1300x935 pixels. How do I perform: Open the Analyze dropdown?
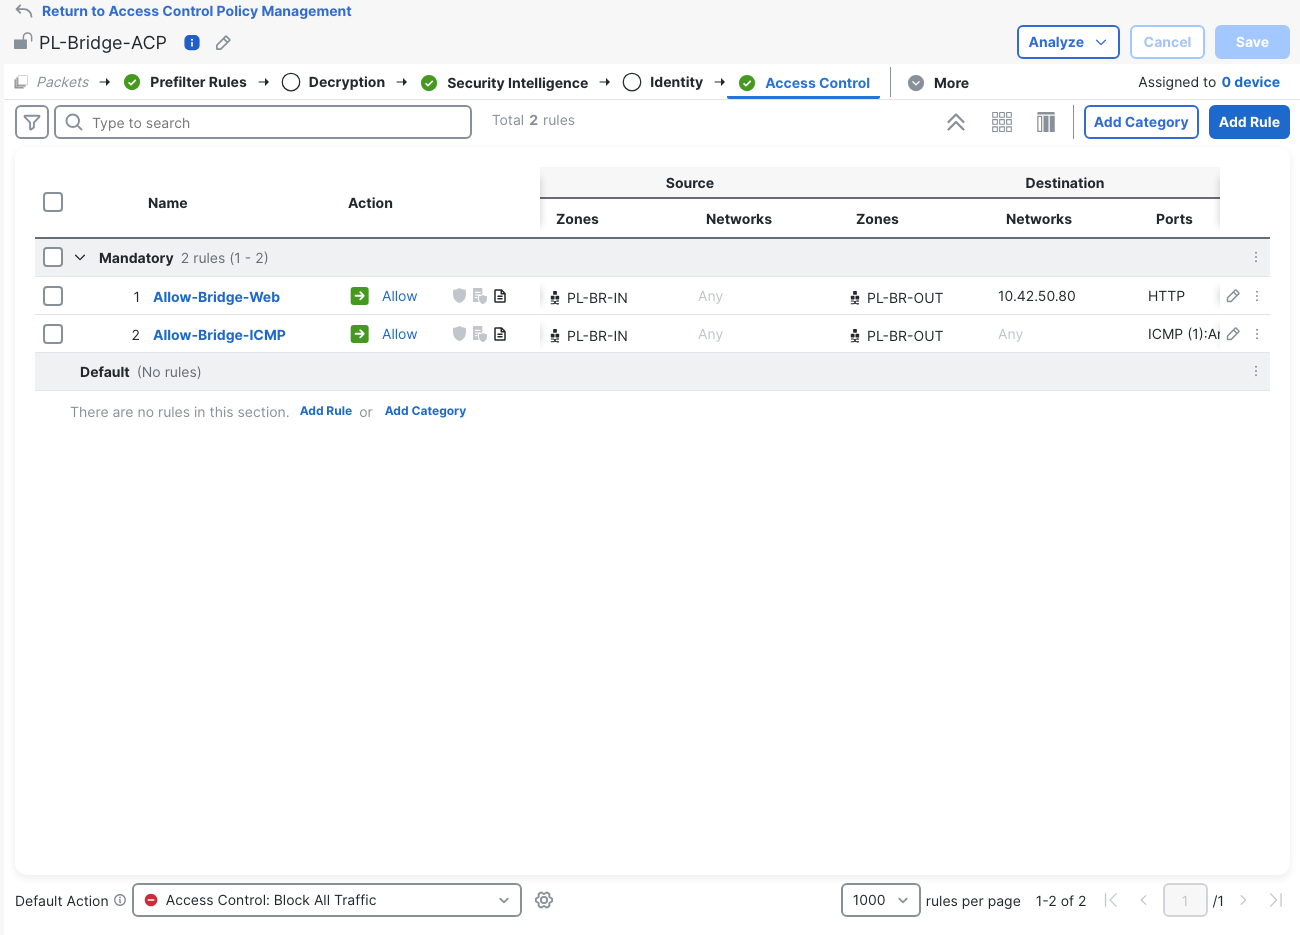pos(1068,42)
